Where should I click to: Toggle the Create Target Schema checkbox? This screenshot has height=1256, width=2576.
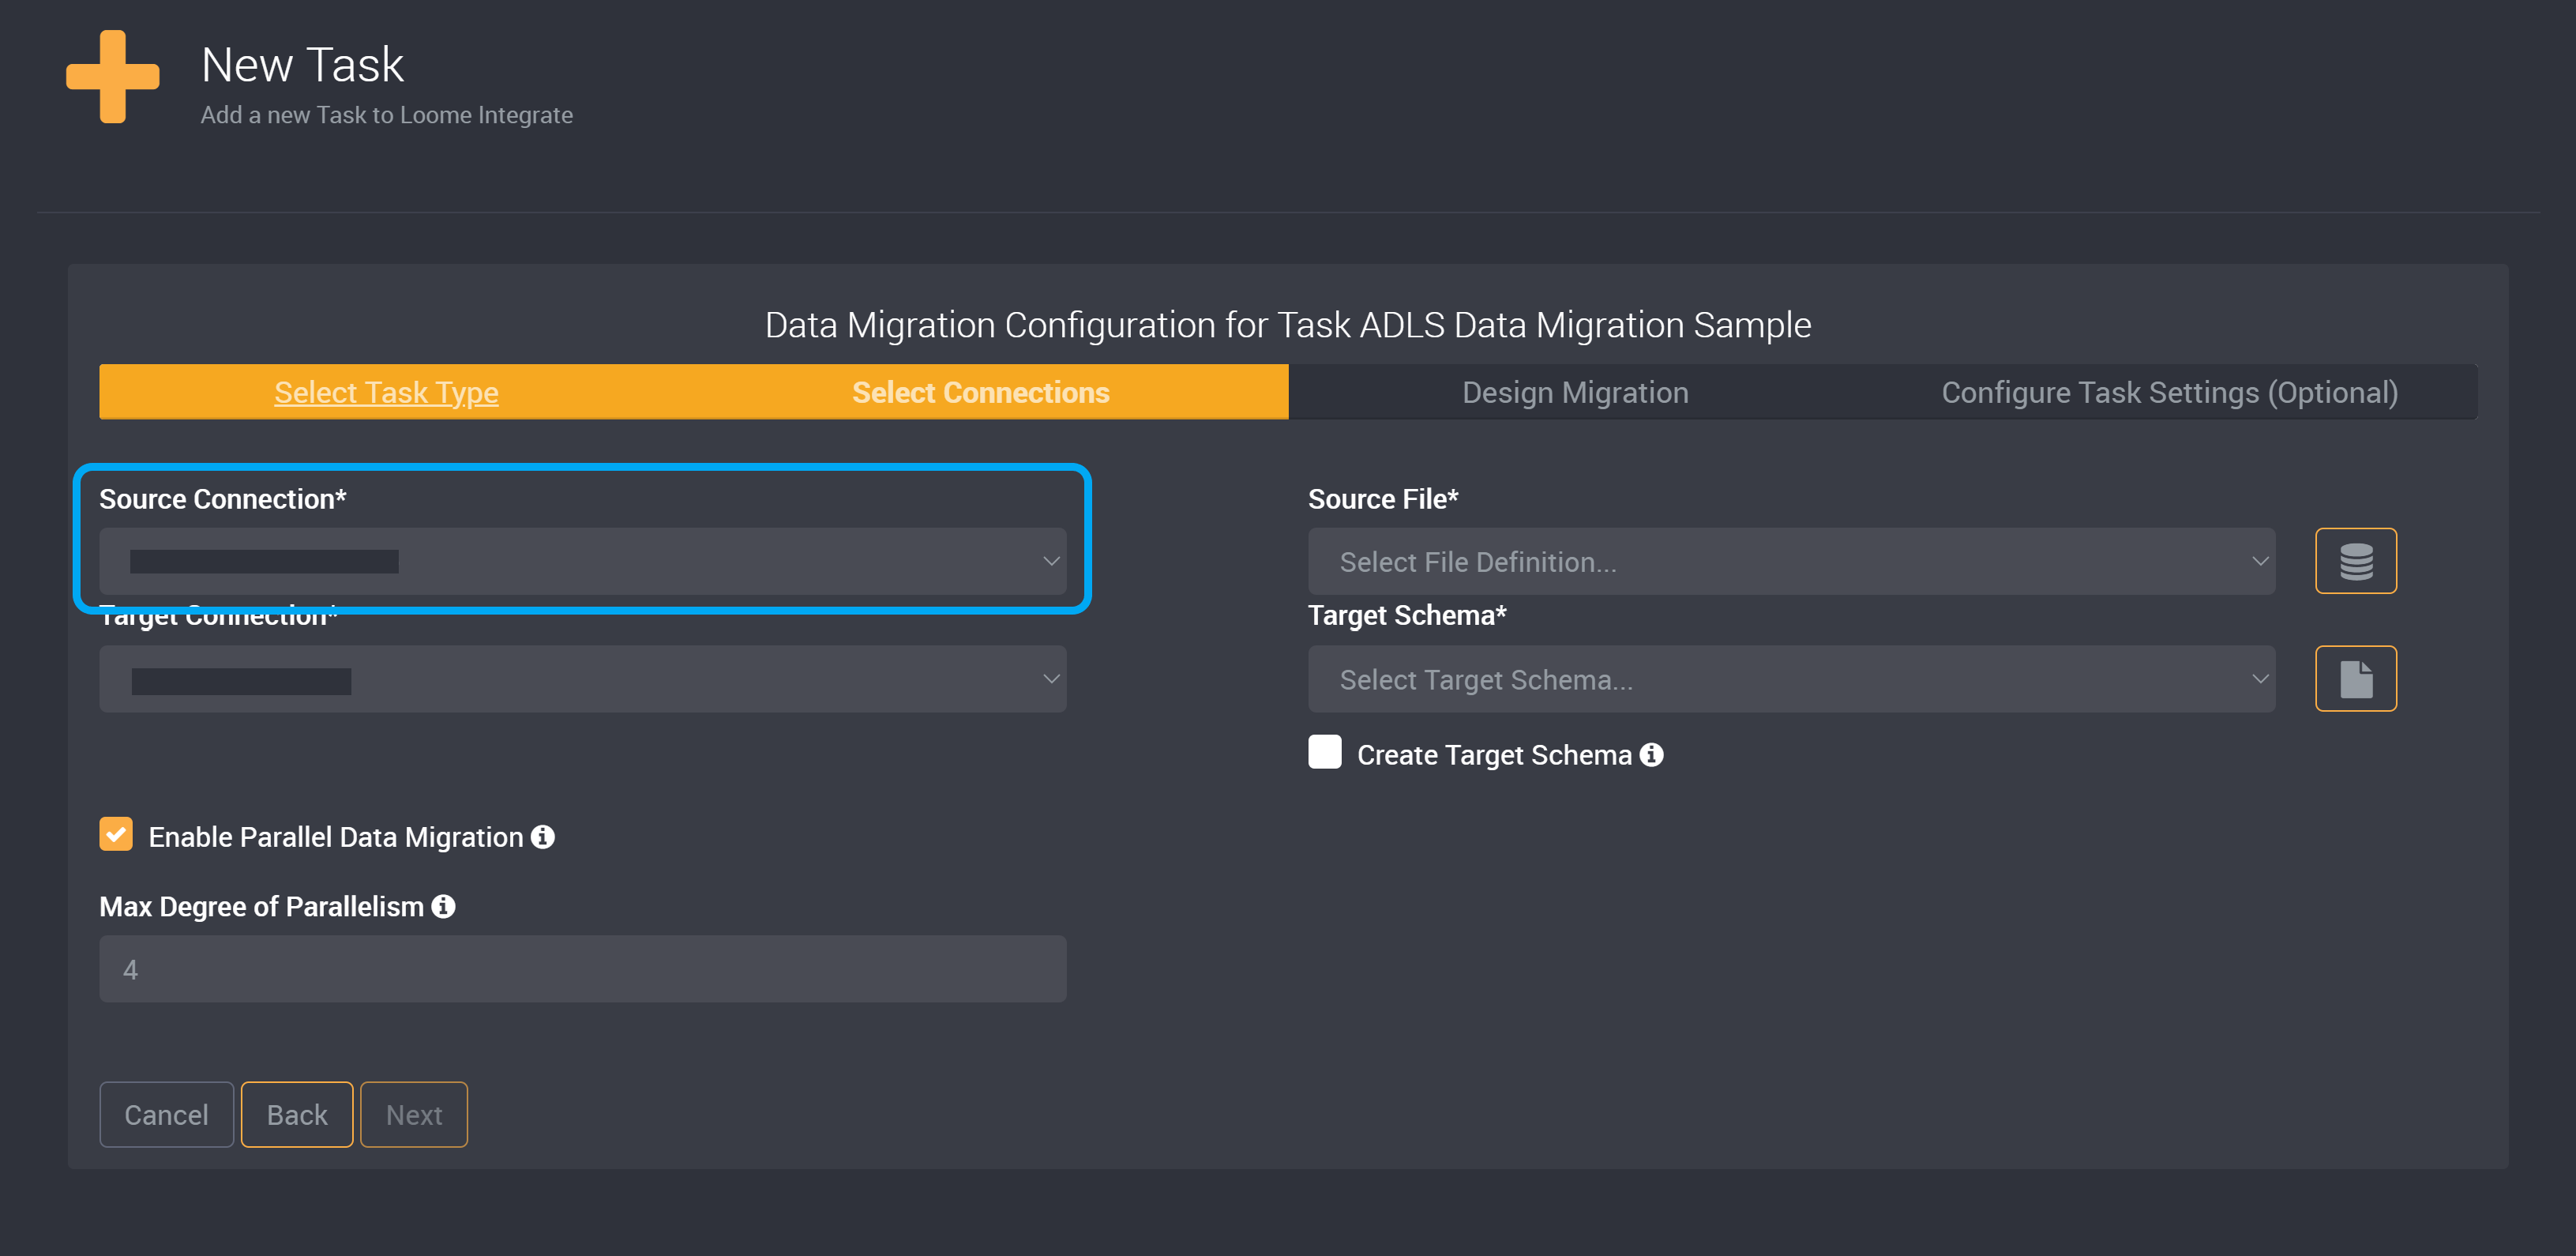click(x=1326, y=754)
